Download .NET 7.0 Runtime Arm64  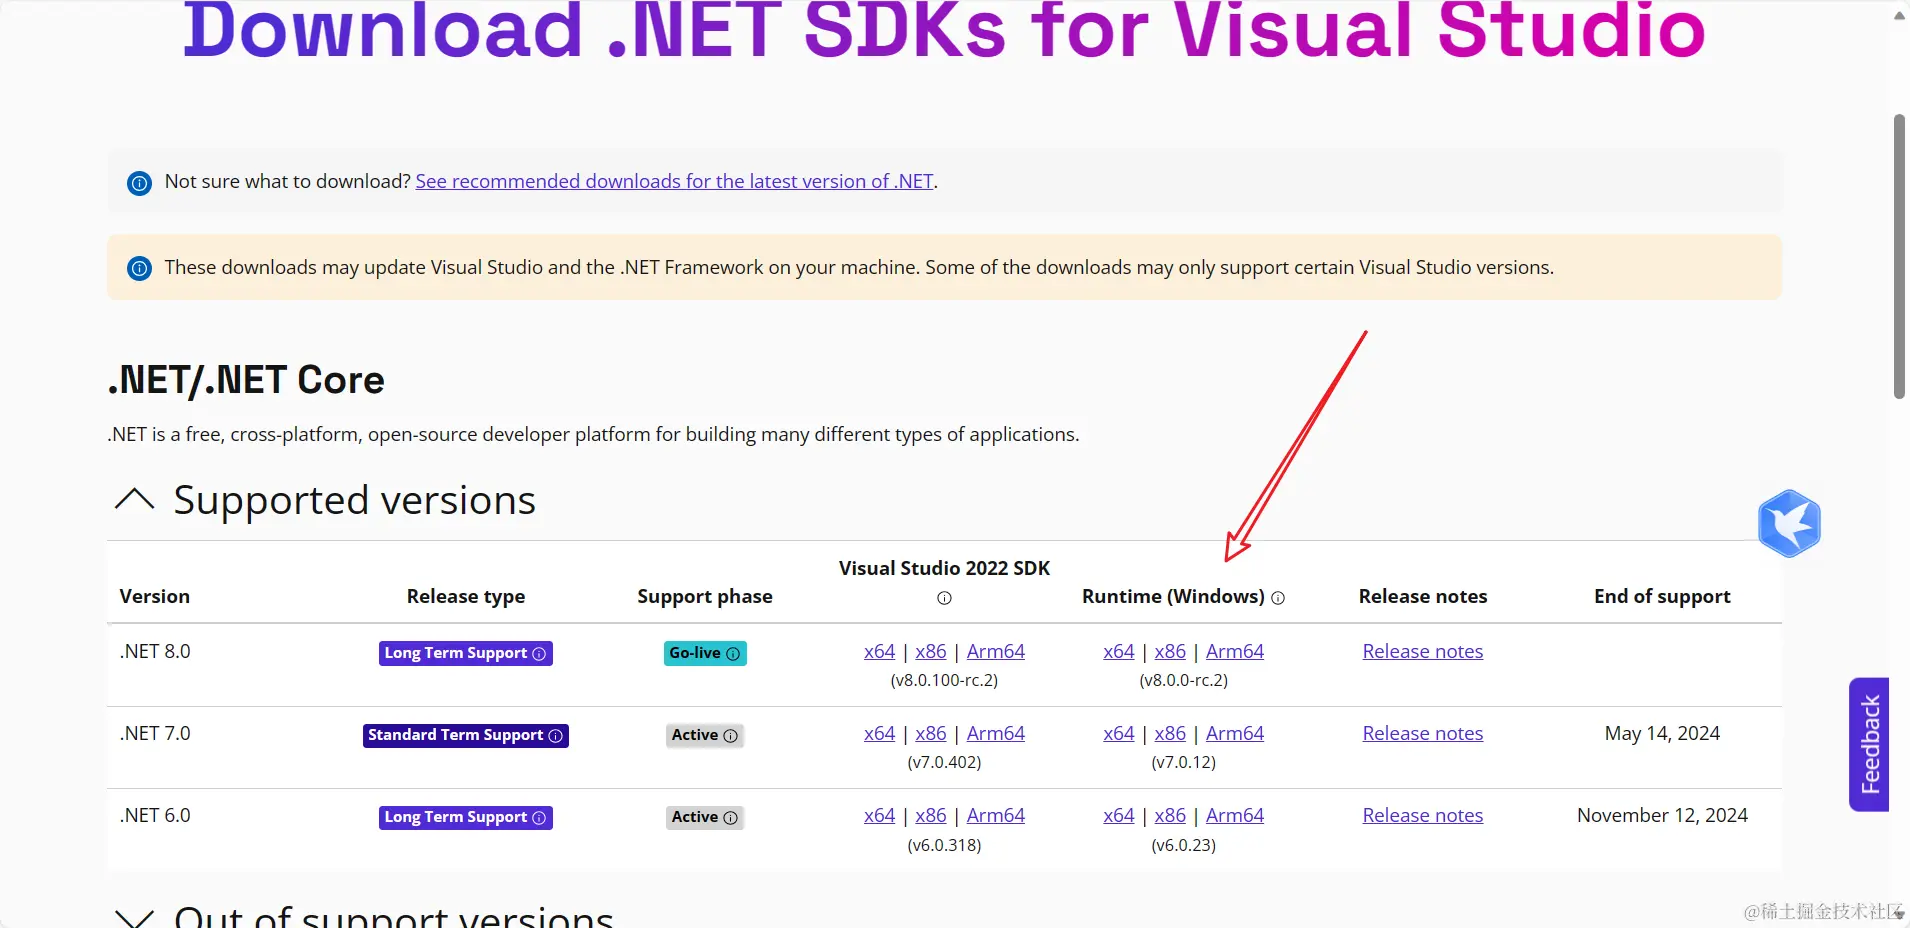pos(1235,733)
